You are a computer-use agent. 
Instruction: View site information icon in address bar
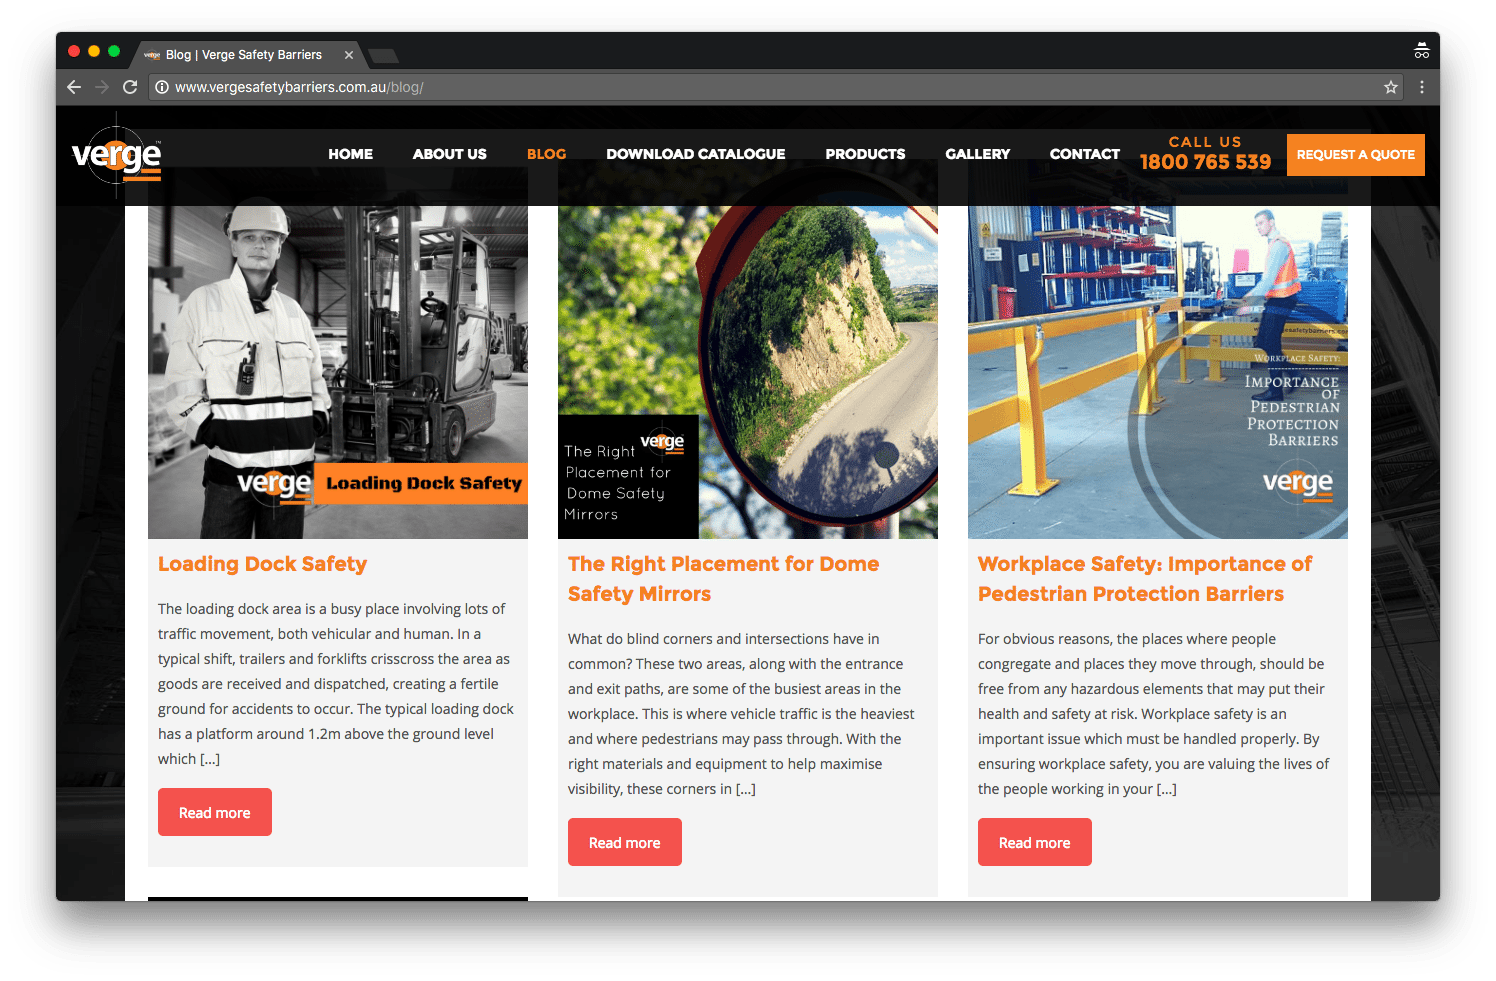coord(162,87)
